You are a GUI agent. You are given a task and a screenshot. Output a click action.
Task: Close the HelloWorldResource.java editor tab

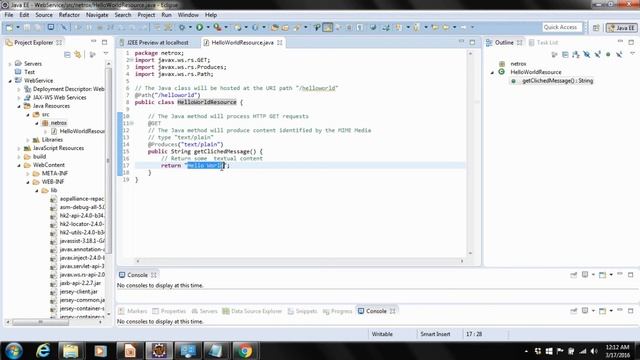[280, 42]
